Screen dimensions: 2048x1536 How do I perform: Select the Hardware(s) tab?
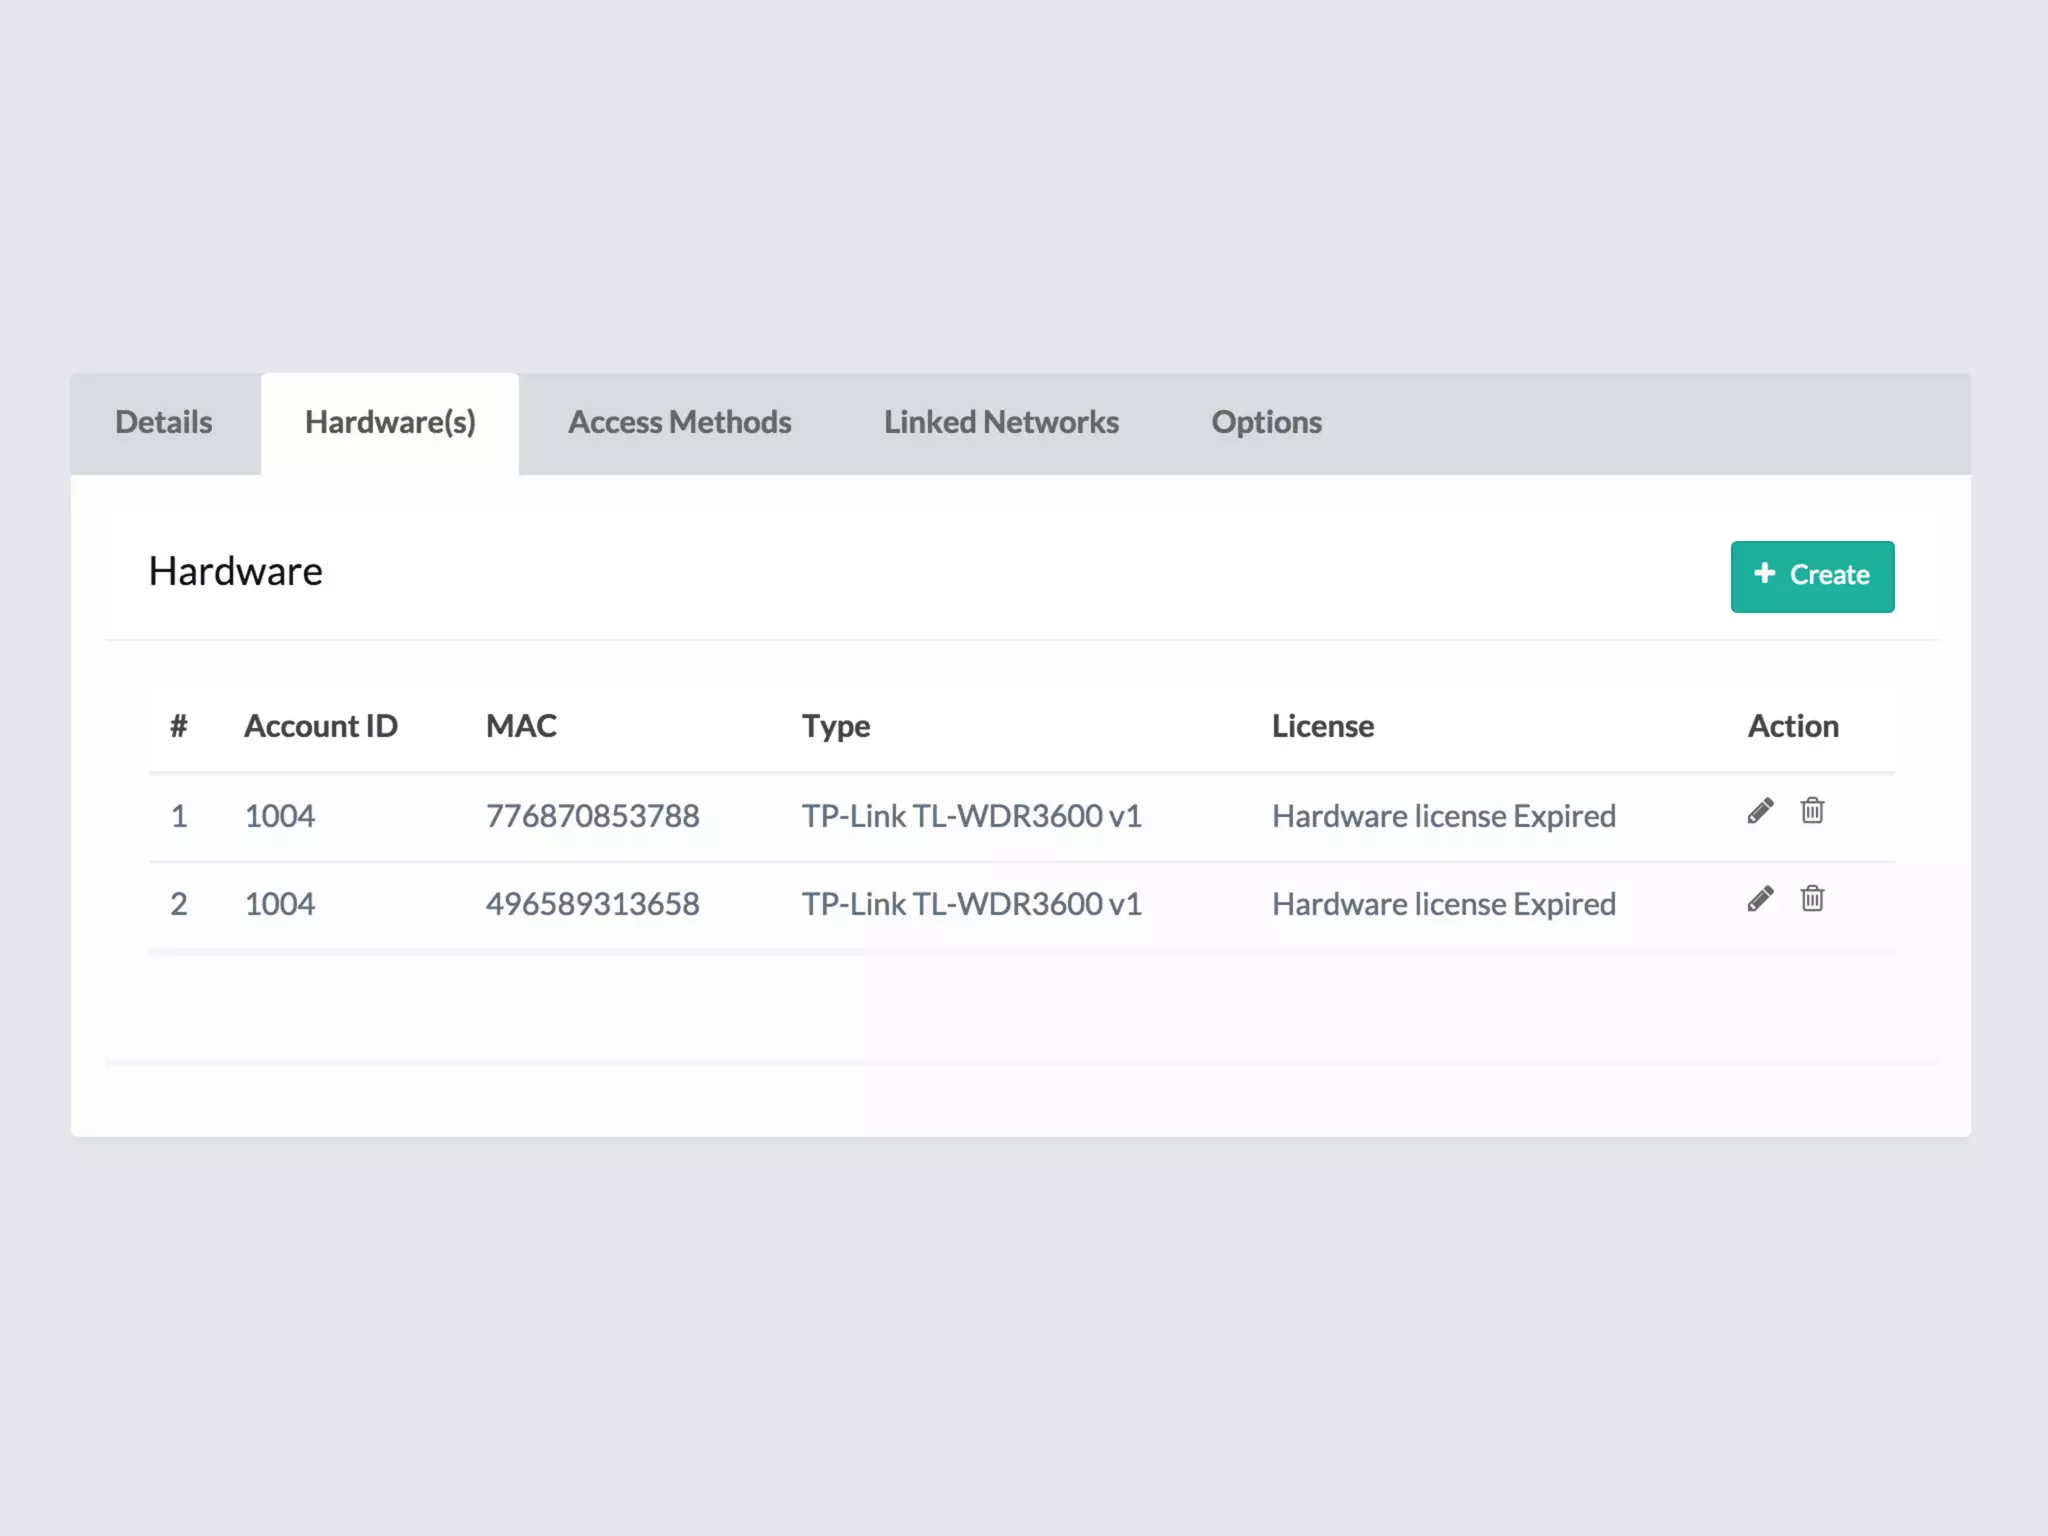(390, 423)
